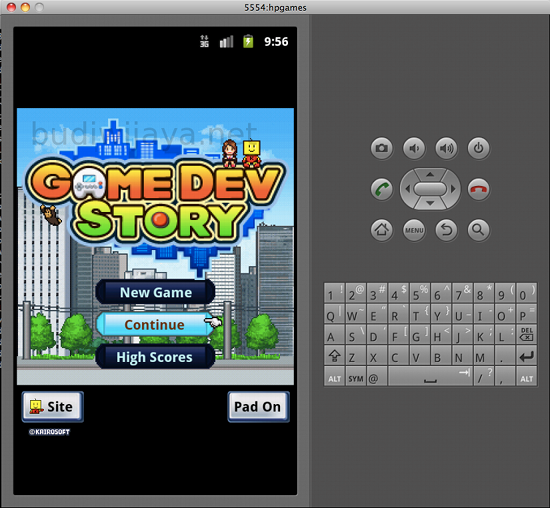
Task: Select Continue in the game menu
Action: coord(155,325)
